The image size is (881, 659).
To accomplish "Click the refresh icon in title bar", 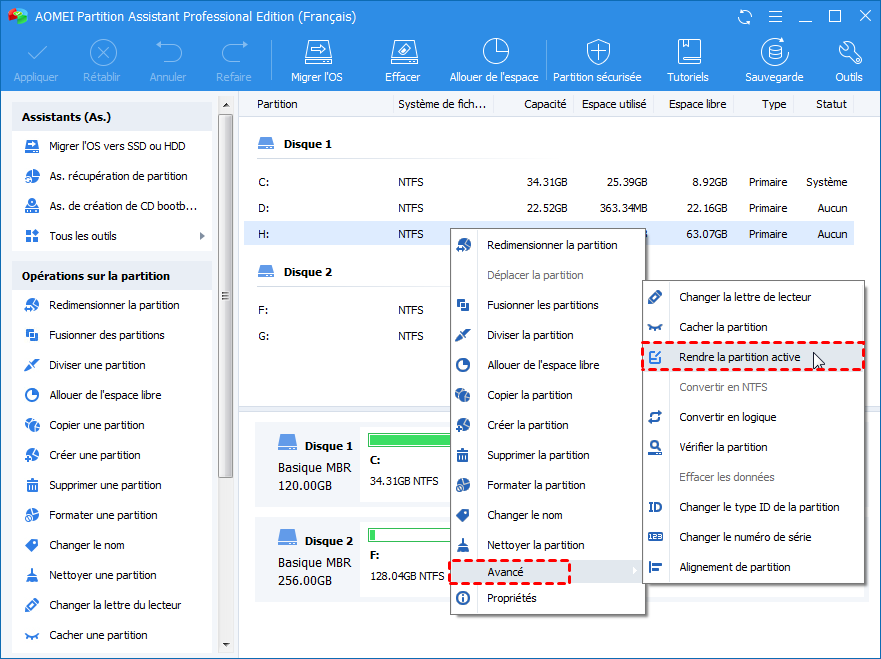I will 745,16.
